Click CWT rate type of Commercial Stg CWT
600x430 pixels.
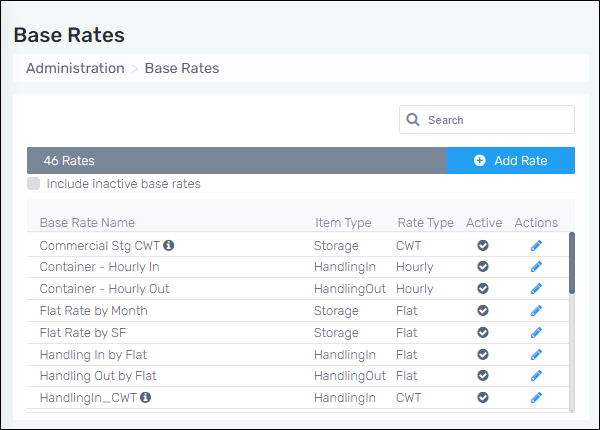pyautogui.click(x=408, y=246)
